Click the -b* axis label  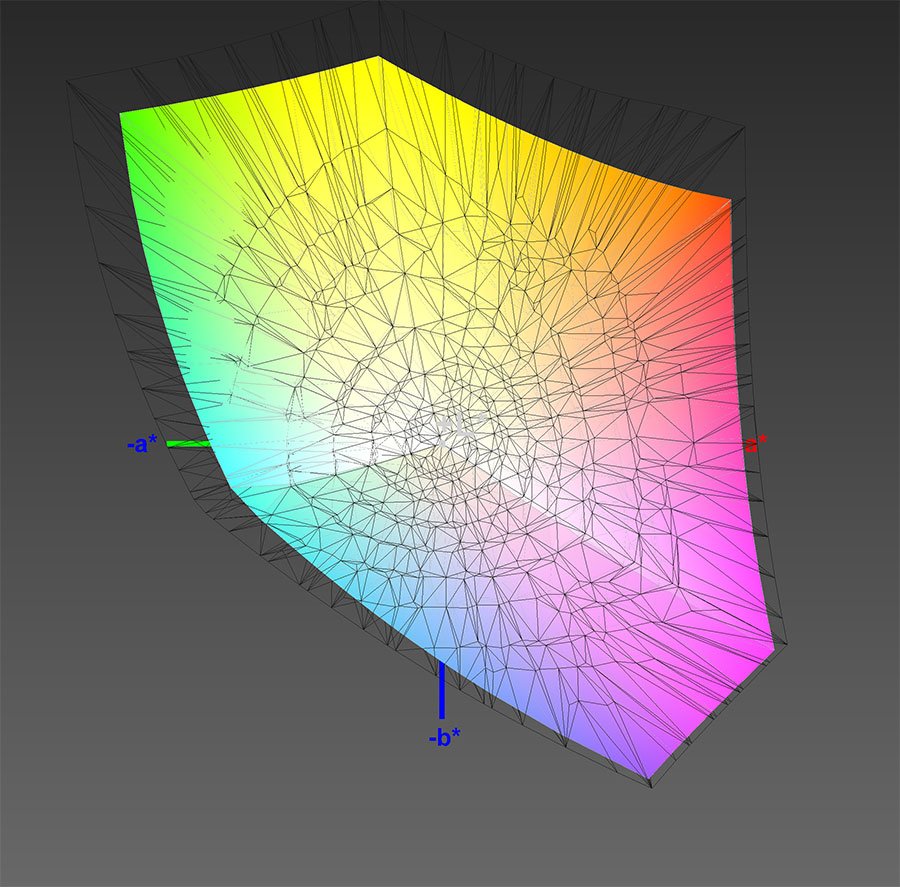[444, 738]
